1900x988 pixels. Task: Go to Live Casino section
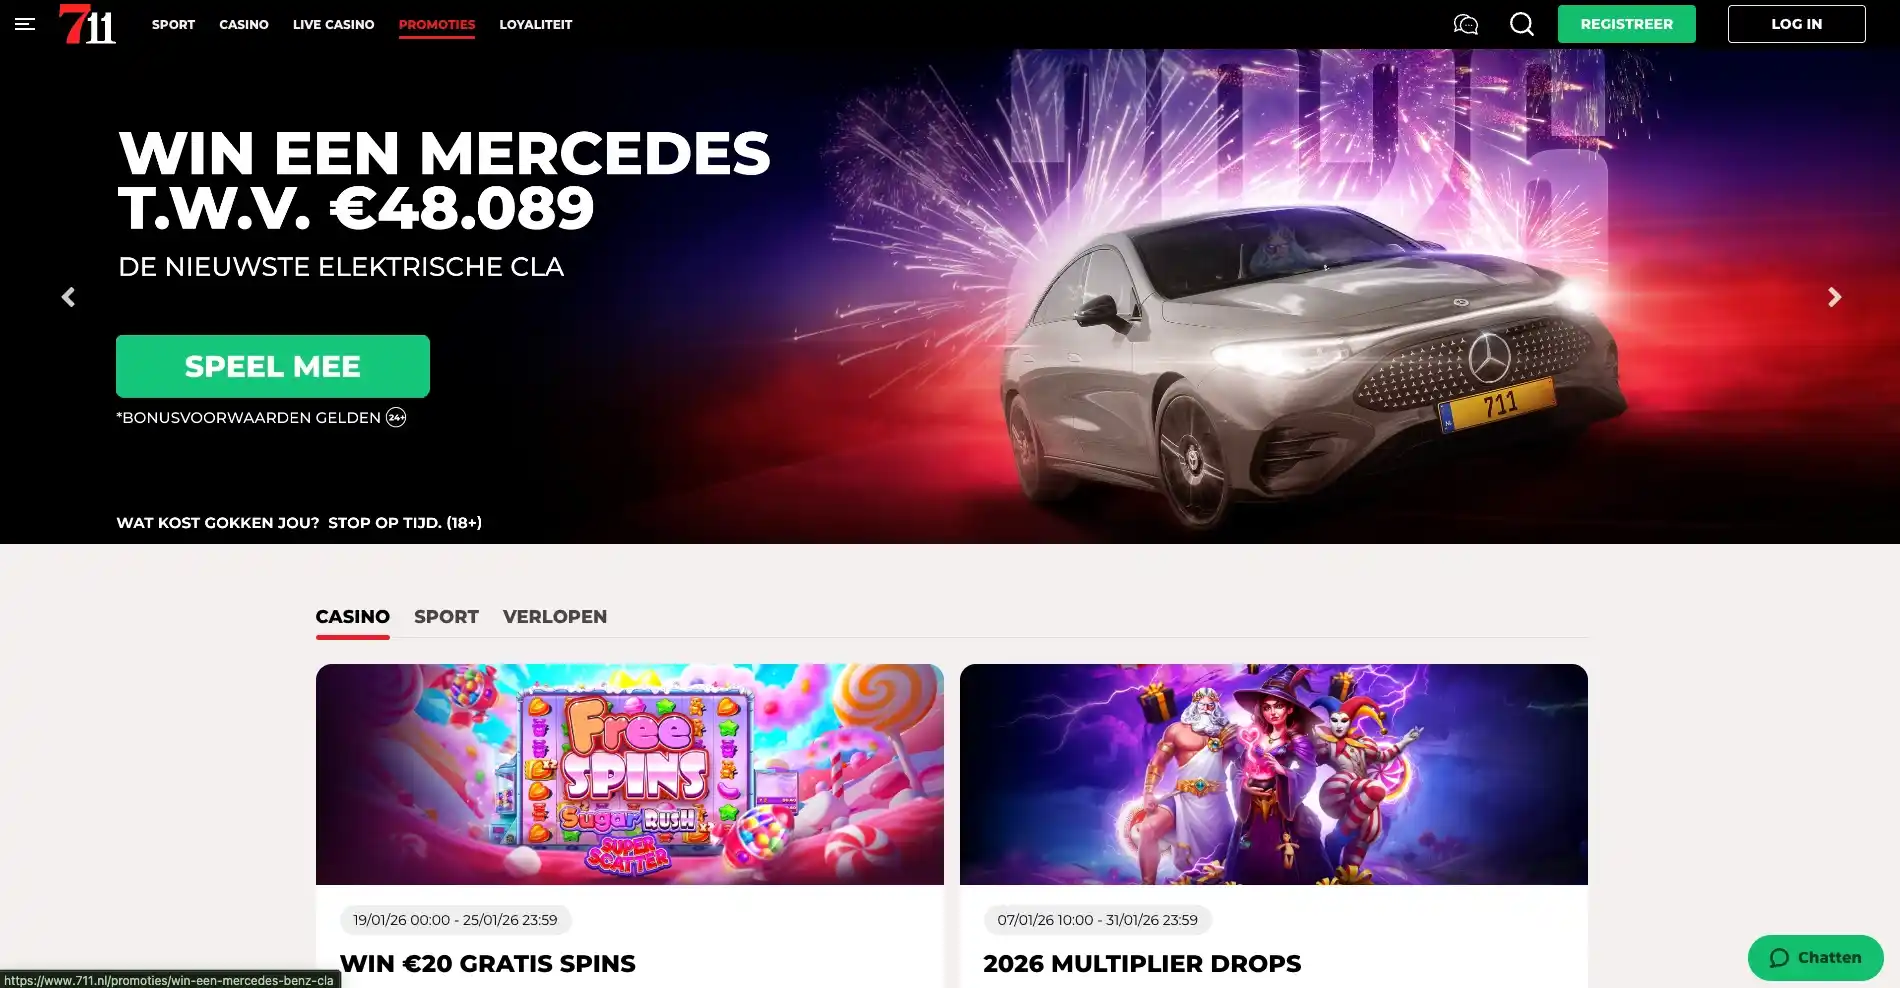click(x=333, y=24)
